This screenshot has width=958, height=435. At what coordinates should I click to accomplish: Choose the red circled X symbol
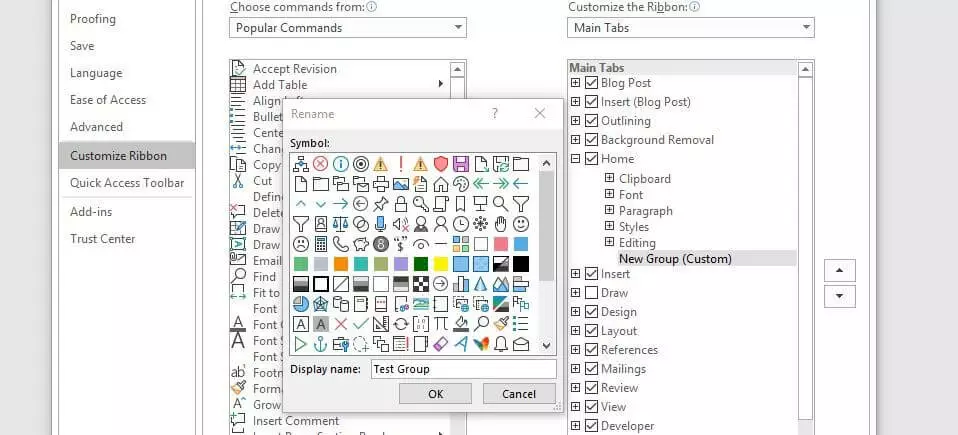321,164
